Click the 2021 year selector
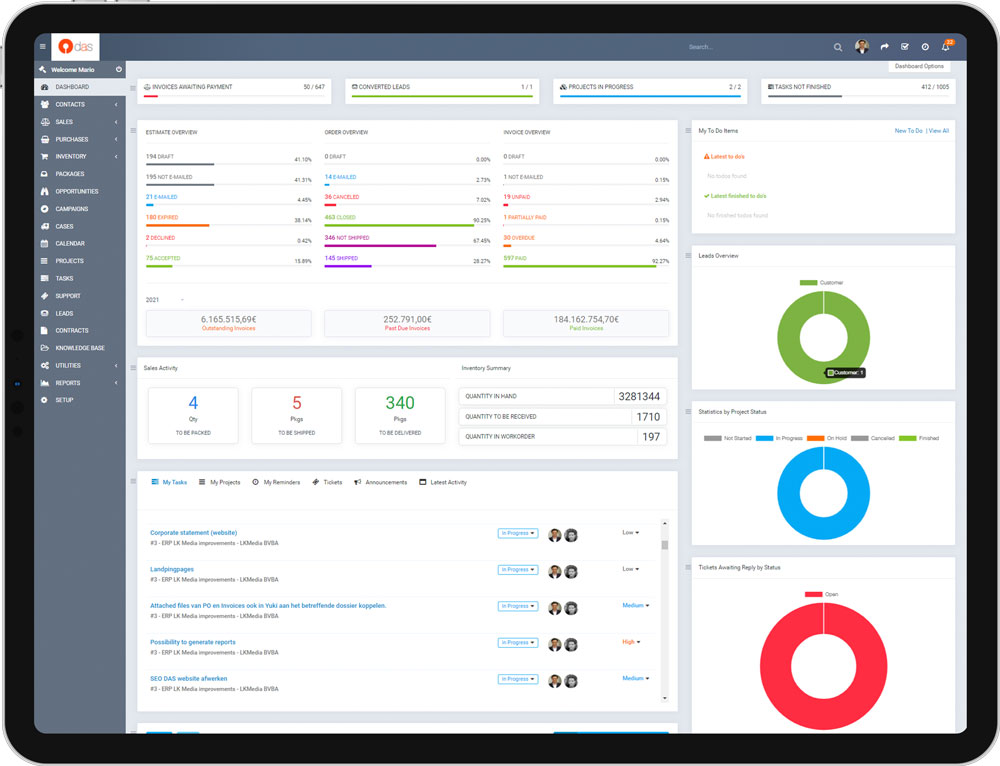Viewport: 1000px width, 766px height. (x=165, y=300)
